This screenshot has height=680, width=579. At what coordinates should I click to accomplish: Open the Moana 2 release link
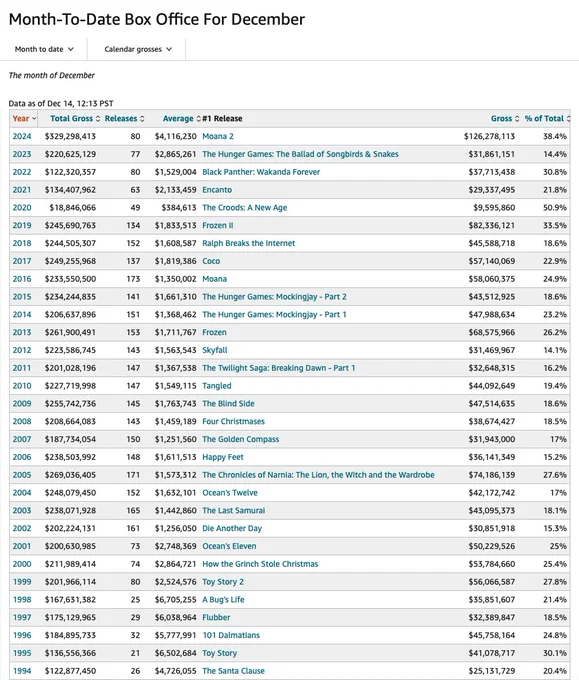[218, 136]
